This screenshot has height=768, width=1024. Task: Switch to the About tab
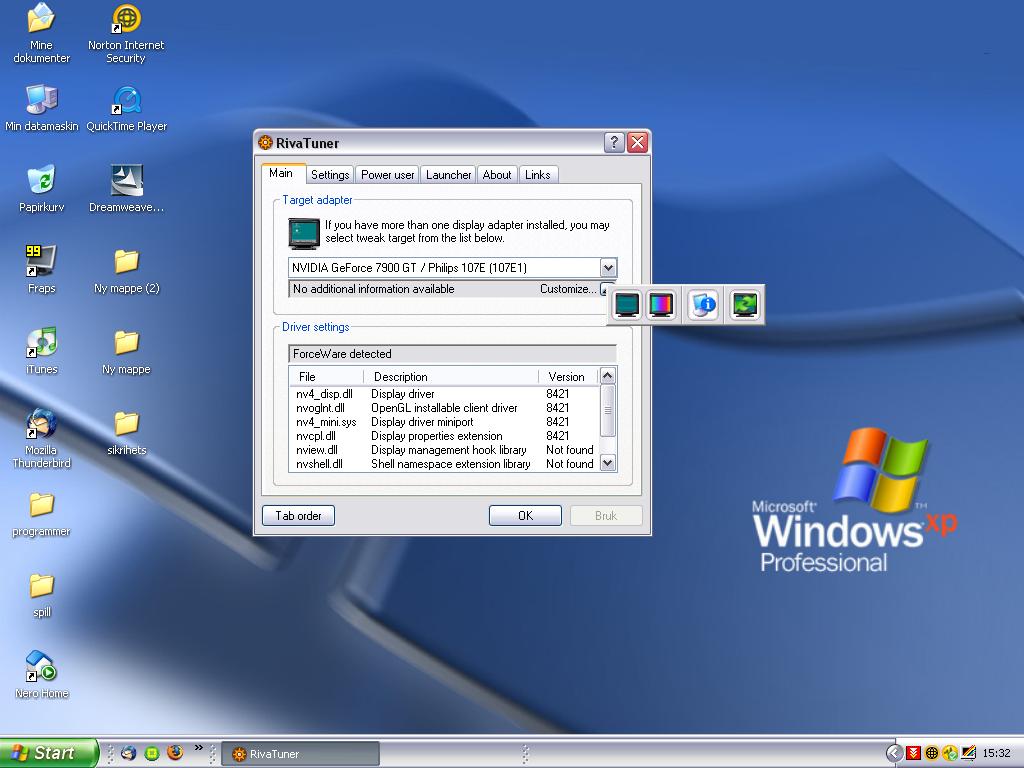click(x=497, y=174)
